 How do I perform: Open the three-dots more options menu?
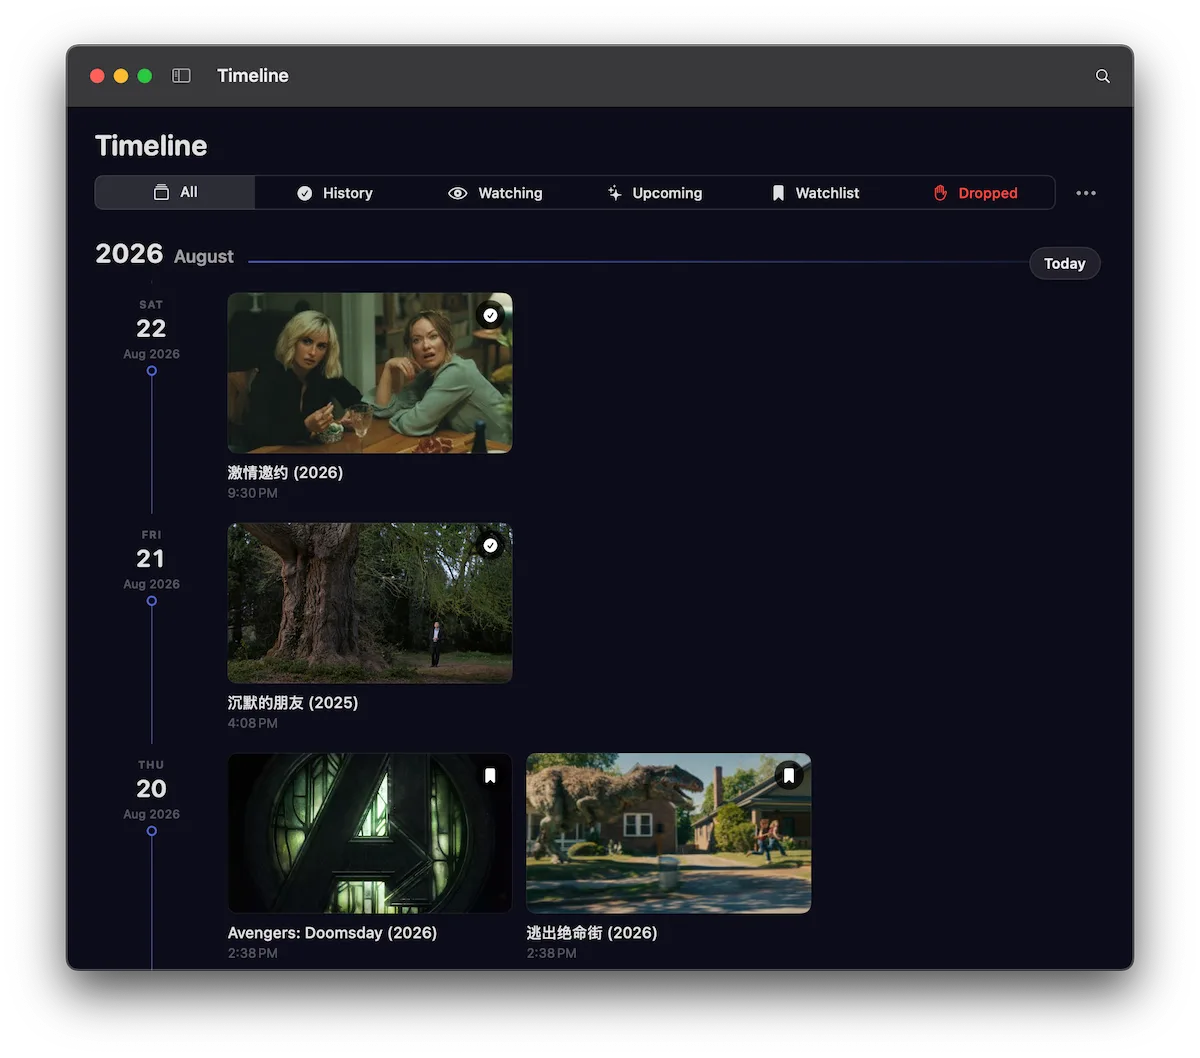[x=1086, y=193]
